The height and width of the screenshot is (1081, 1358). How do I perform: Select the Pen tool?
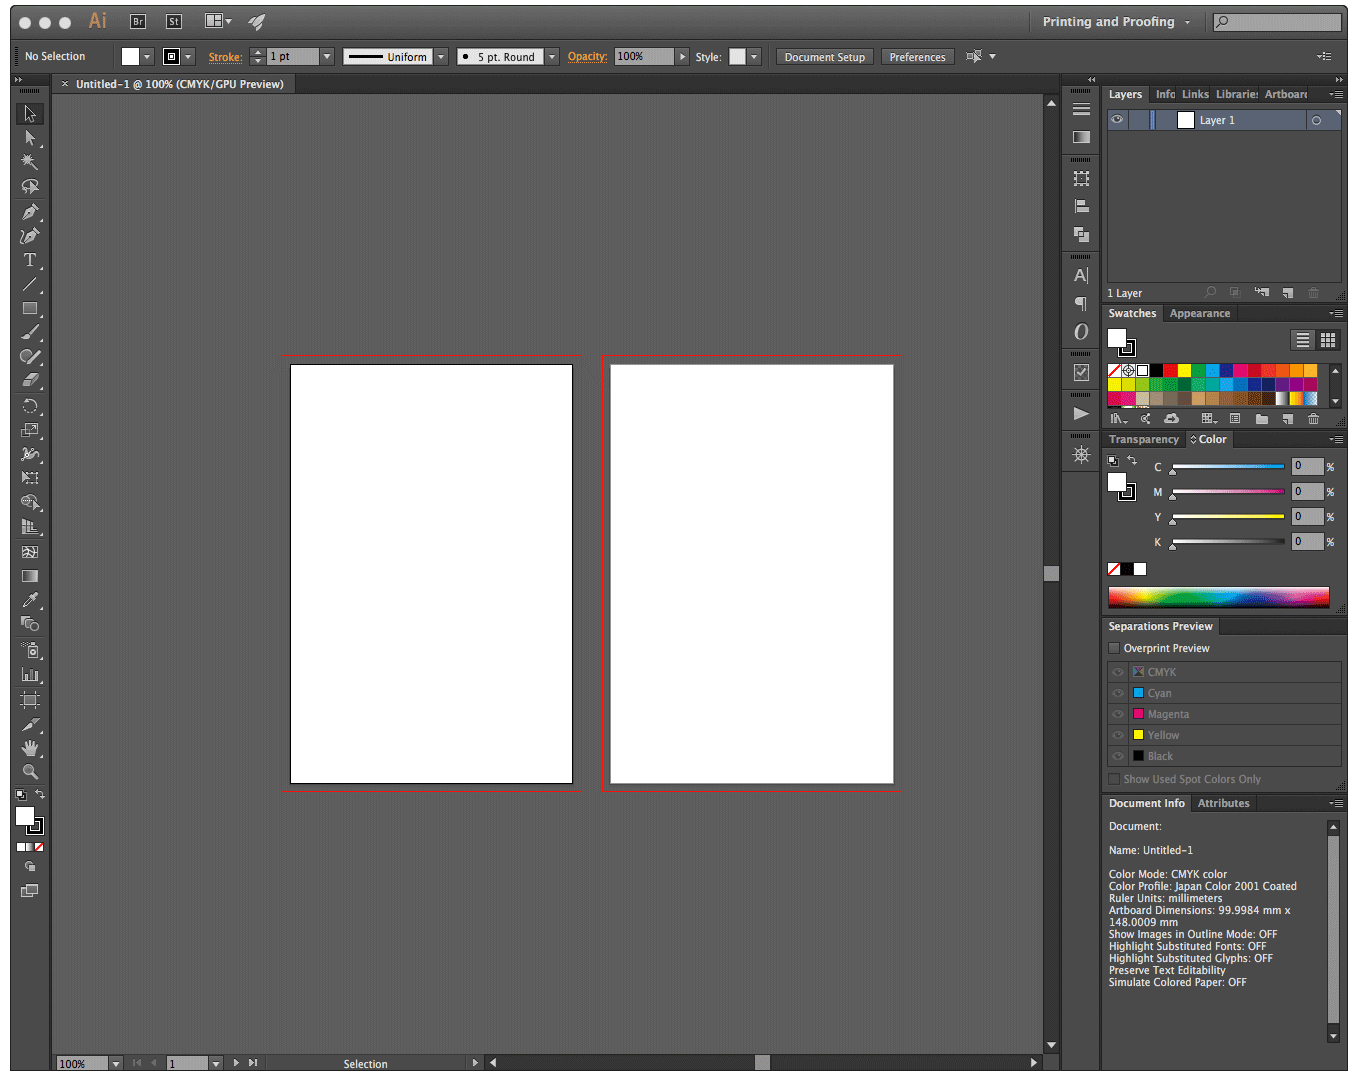(x=30, y=212)
